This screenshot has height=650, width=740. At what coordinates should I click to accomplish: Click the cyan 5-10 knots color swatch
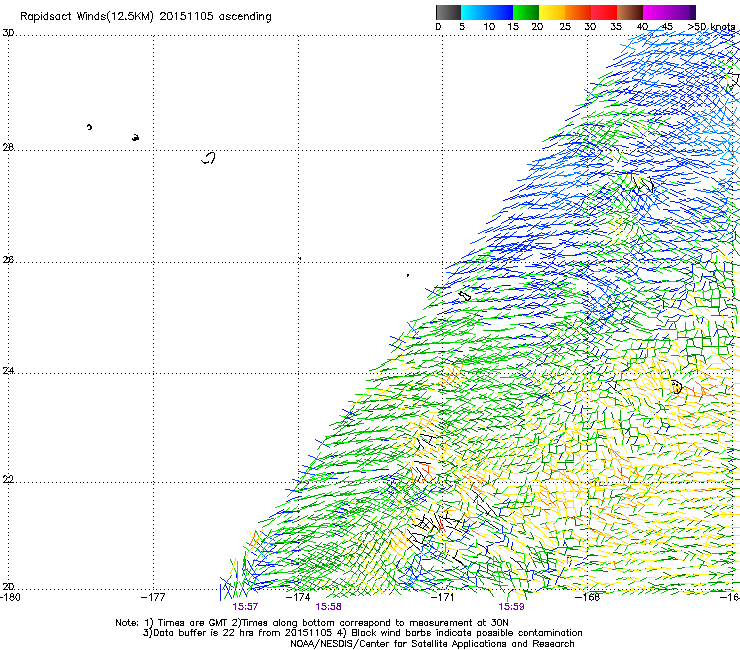(474, 12)
